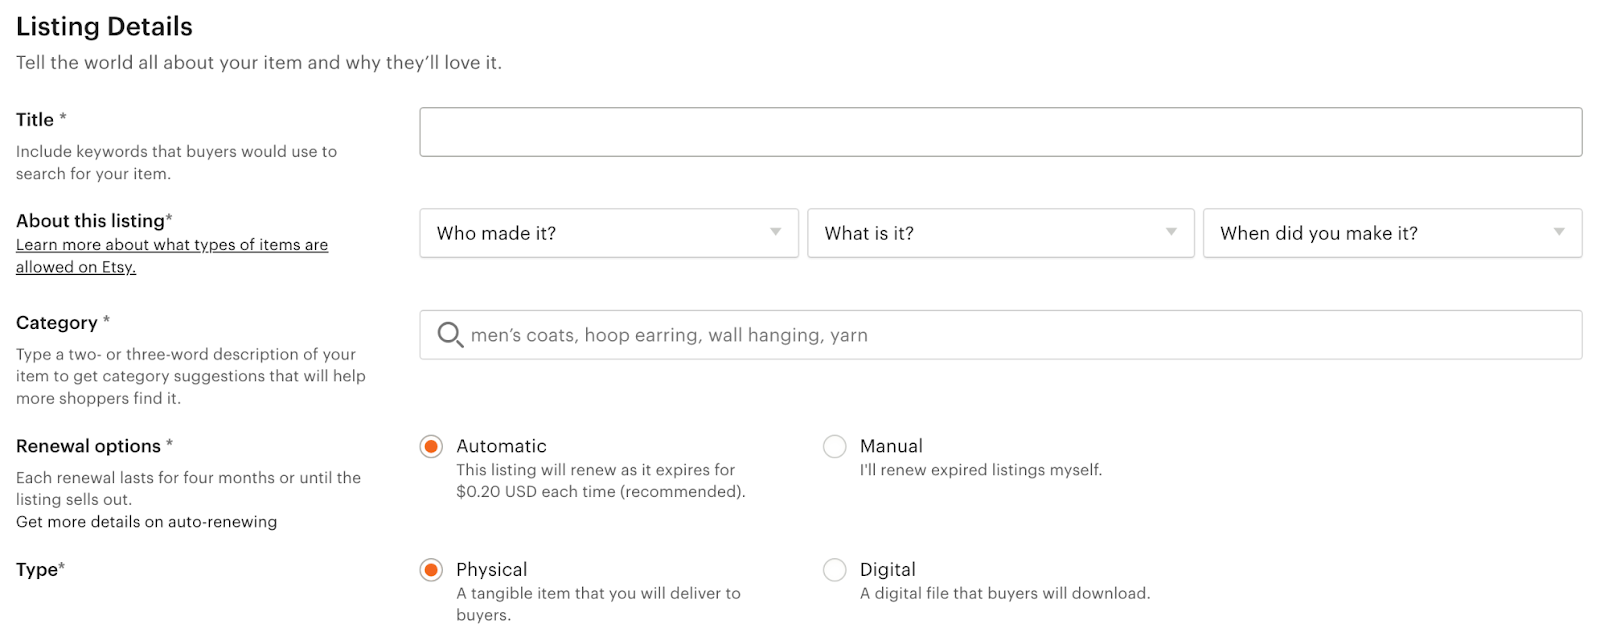Click the magnifying glass search icon
Viewport: 1600px width, 637px height.
[450, 334]
